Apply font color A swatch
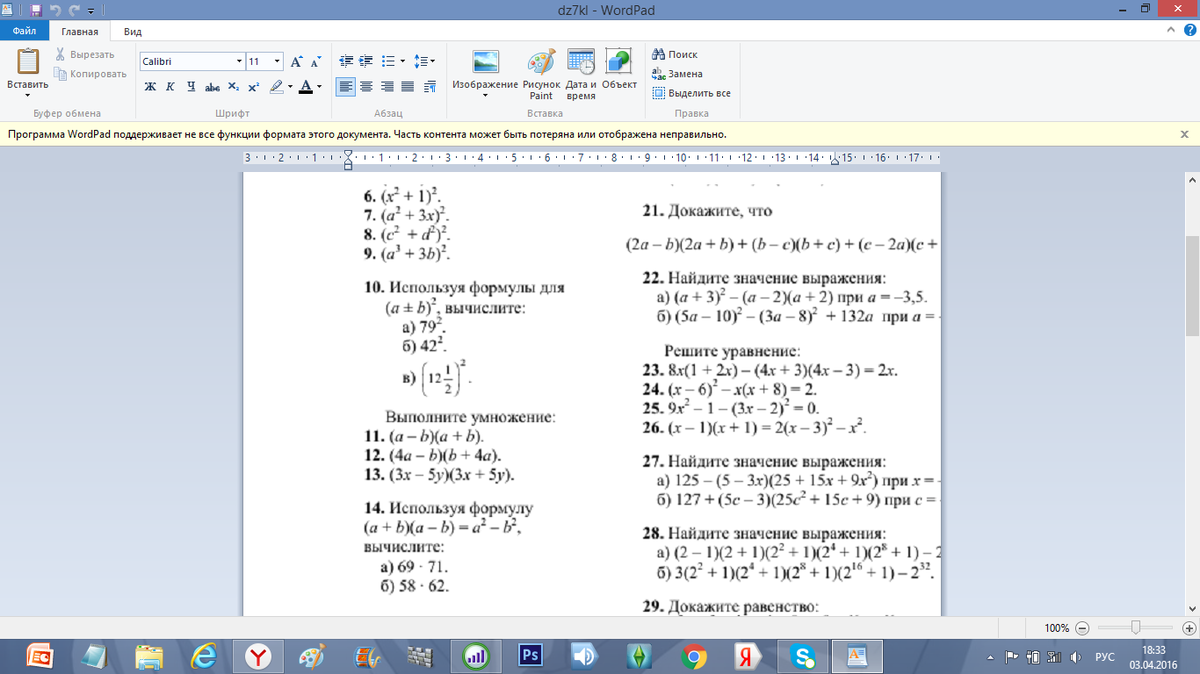 (306, 86)
